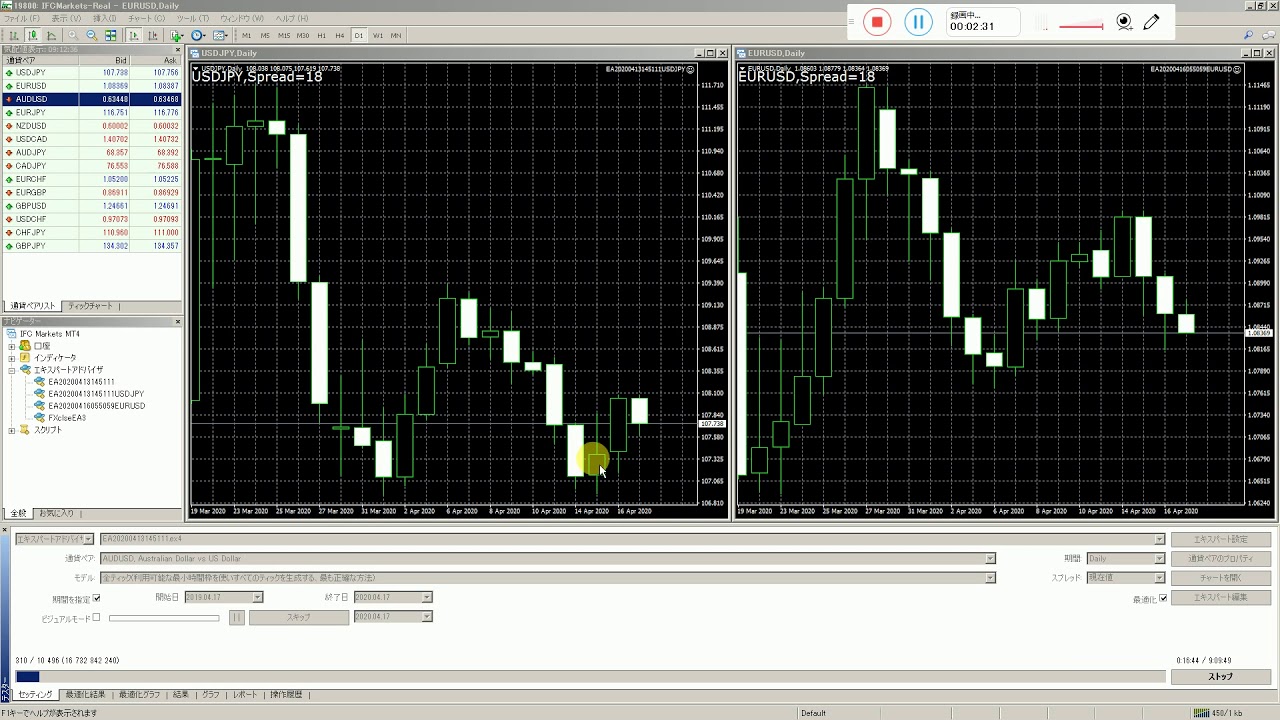Toggle the 期間を指定 checkbox
This screenshot has height=720, width=1280.
point(96,599)
